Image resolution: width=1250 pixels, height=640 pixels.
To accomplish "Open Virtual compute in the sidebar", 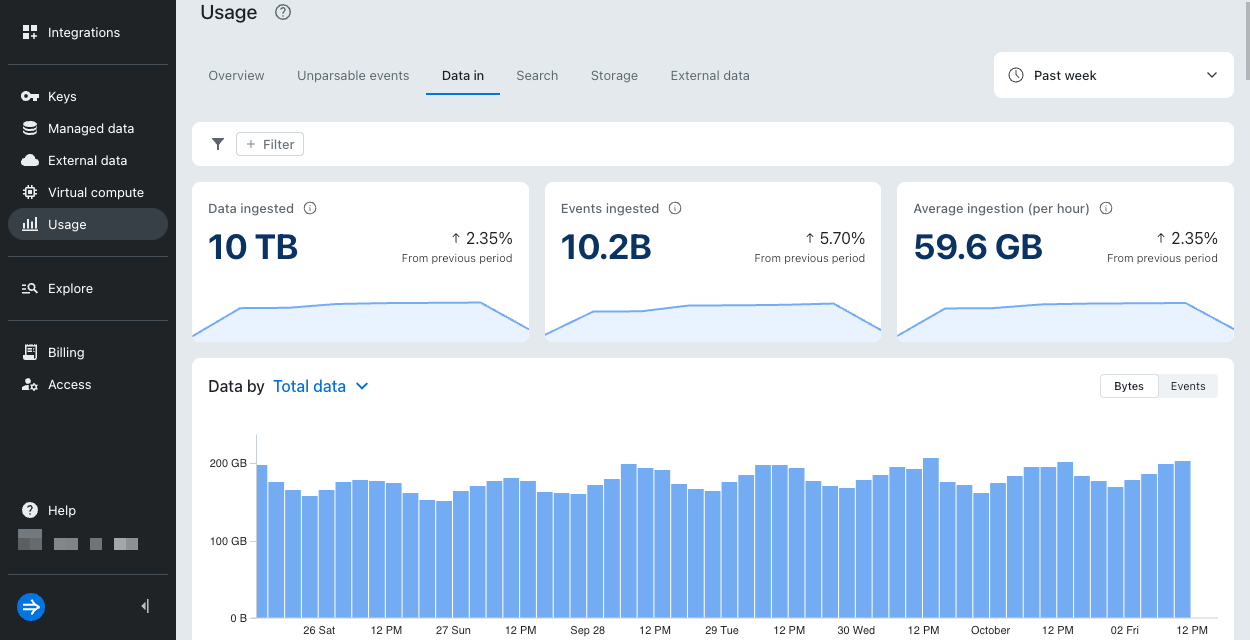I will [x=88, y=192].
